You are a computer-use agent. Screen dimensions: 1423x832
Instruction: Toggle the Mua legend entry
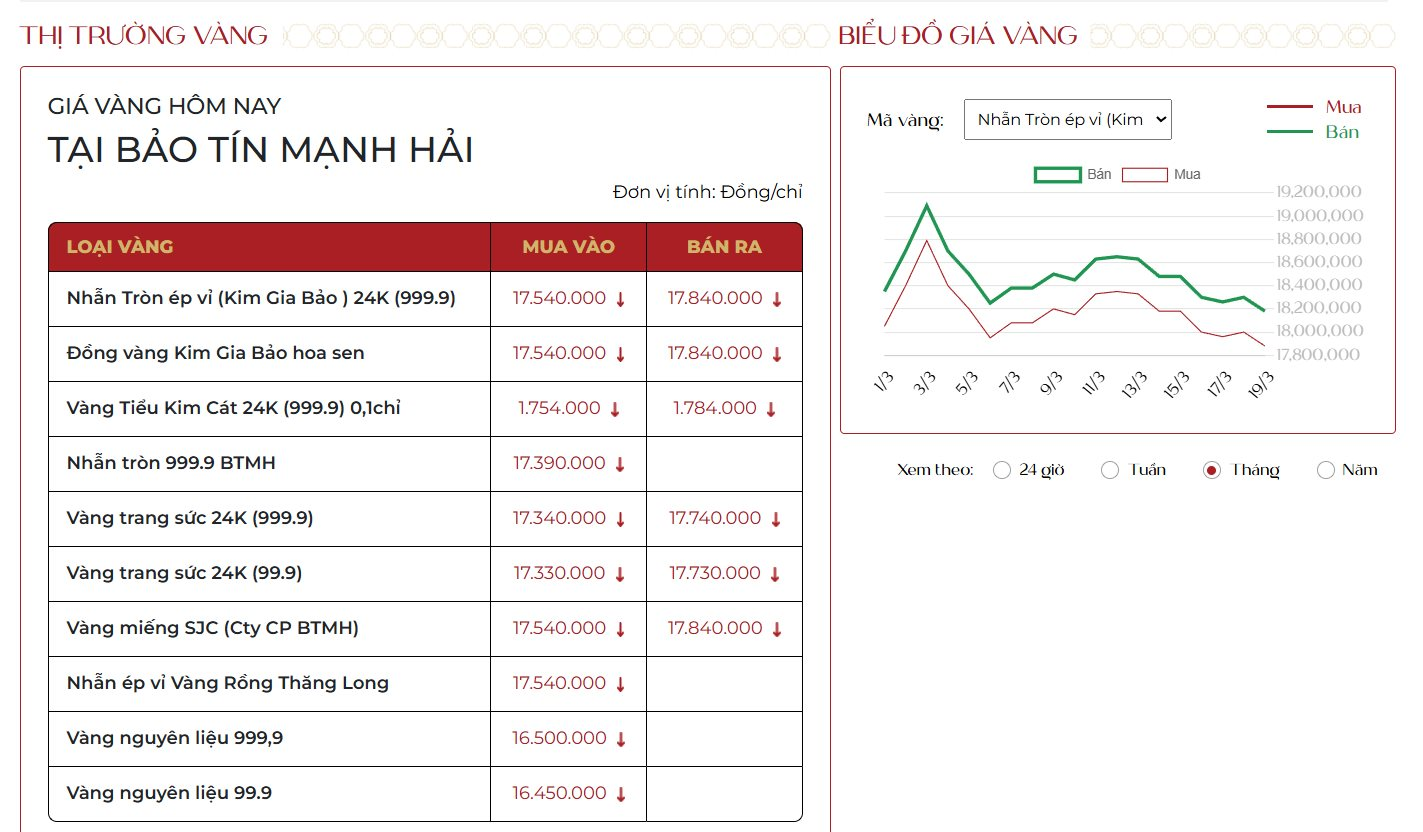pyautogui.click(x=1344, y=106)
